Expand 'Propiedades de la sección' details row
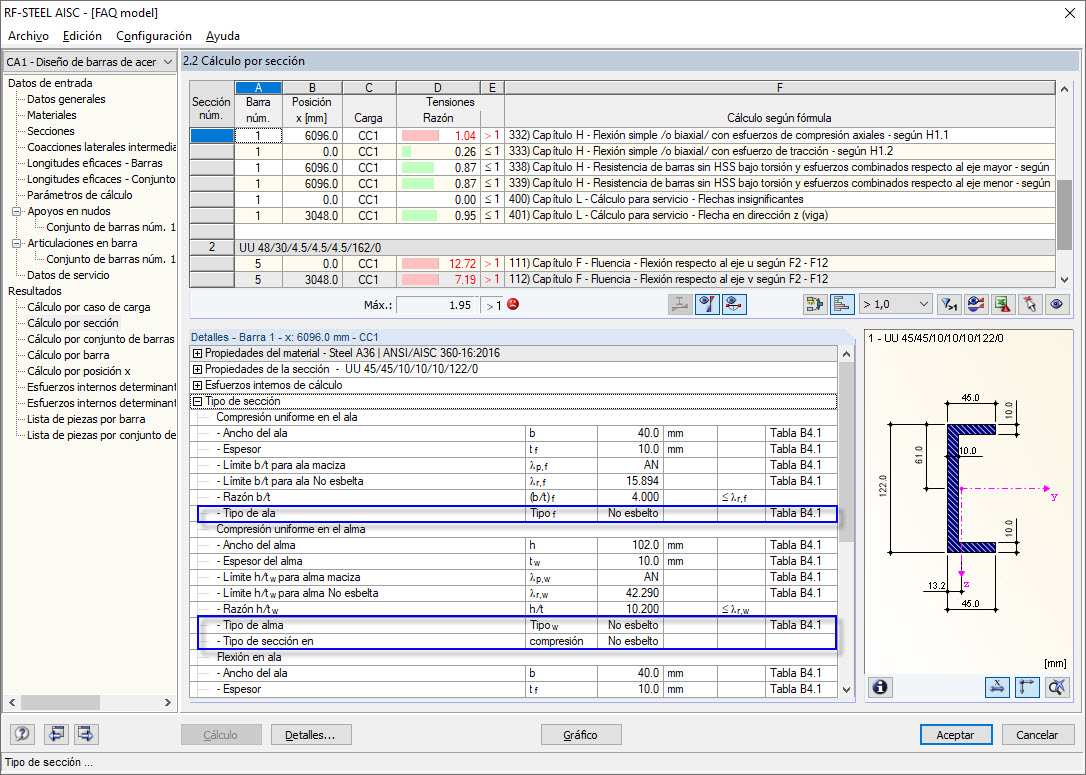 point(197,369)
